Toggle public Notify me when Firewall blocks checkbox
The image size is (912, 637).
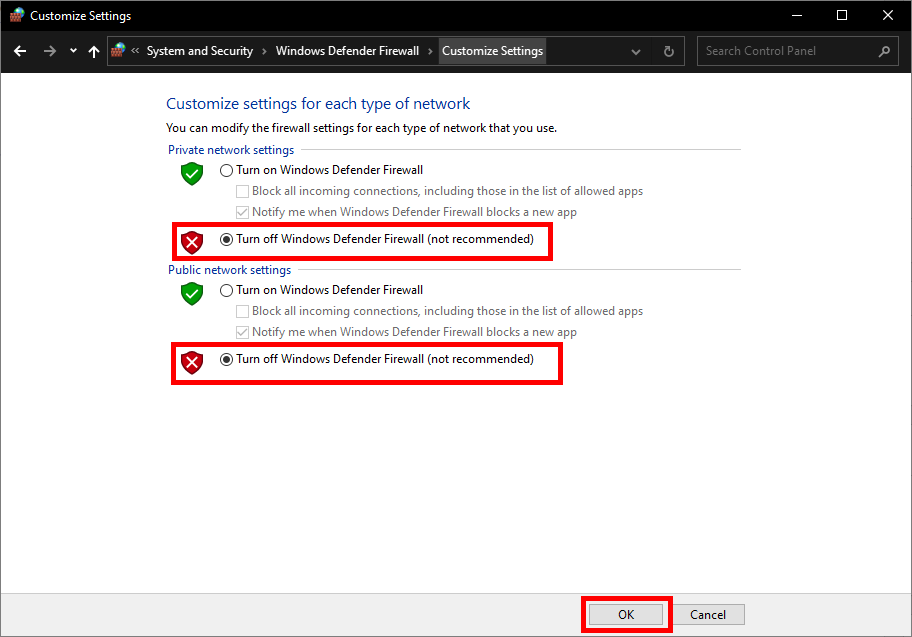point(242,332)
